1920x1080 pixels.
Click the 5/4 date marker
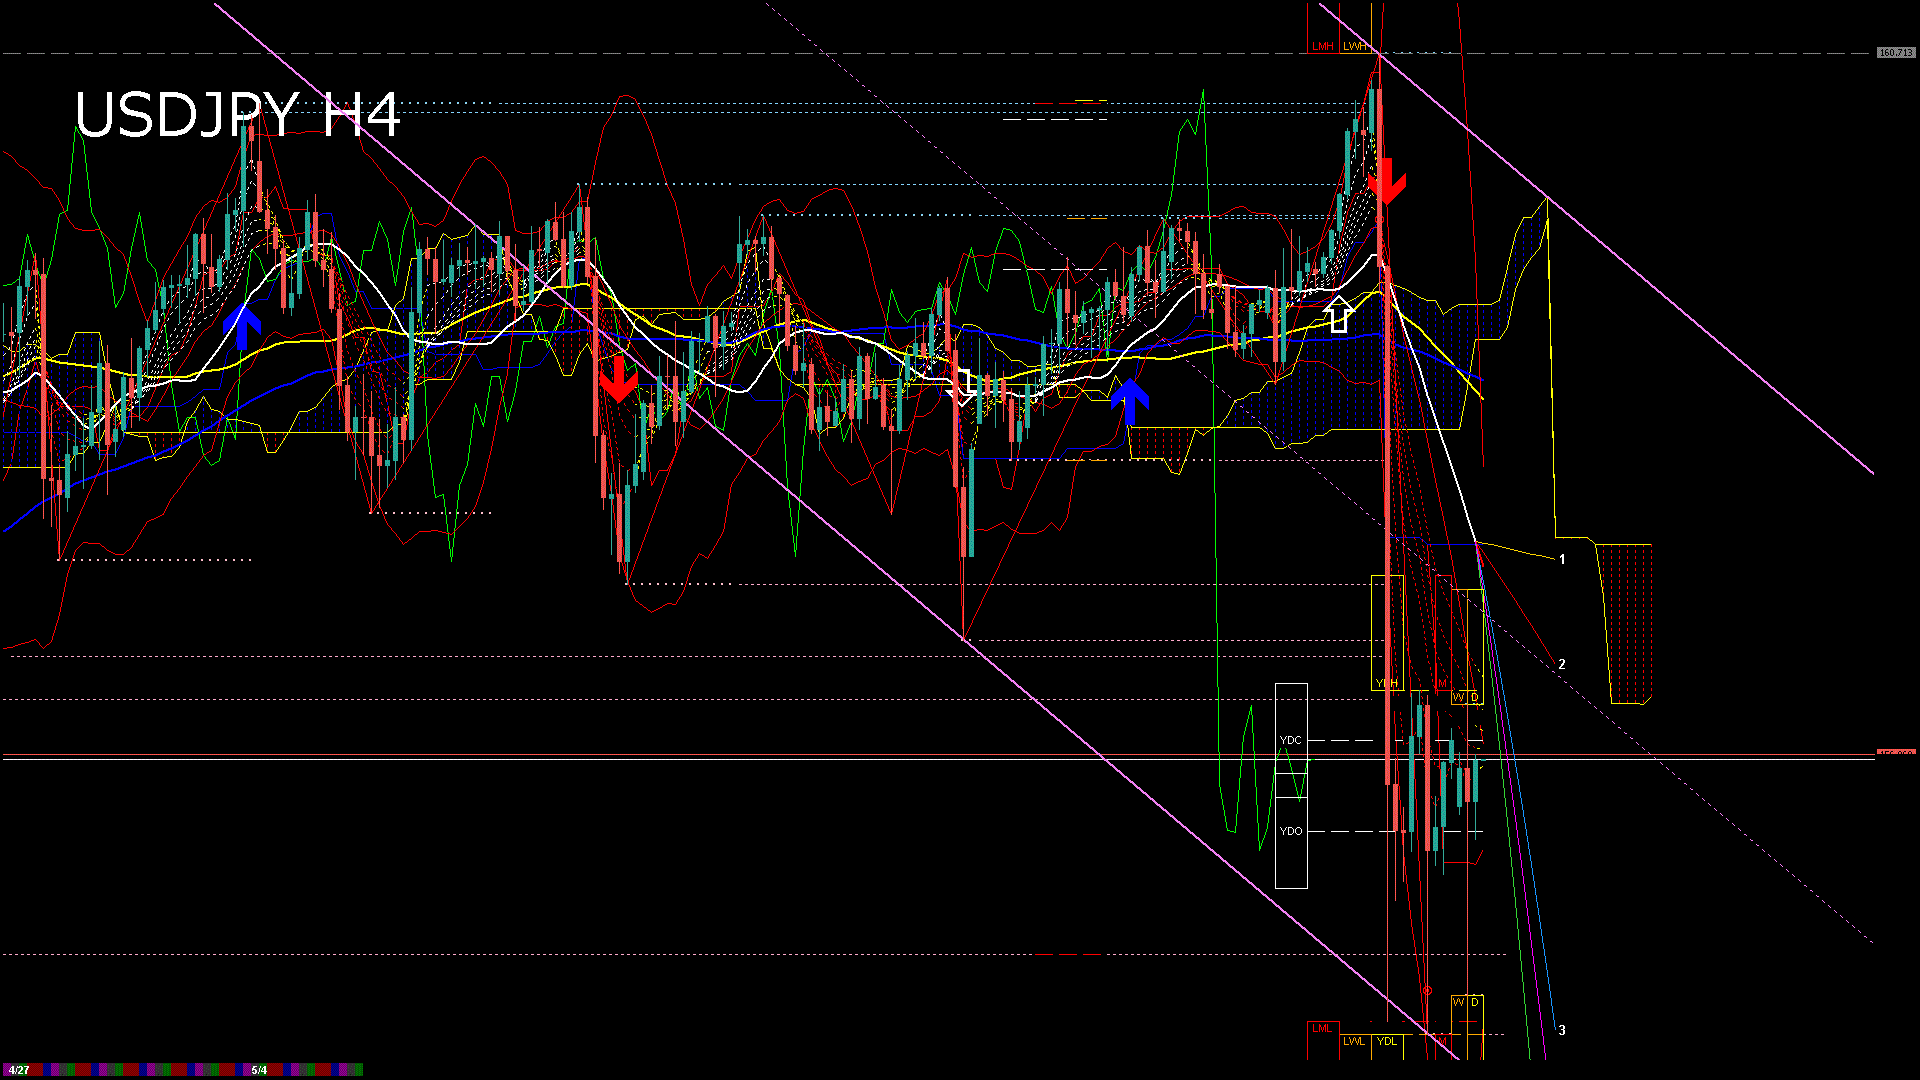(x=259, y=1070)
